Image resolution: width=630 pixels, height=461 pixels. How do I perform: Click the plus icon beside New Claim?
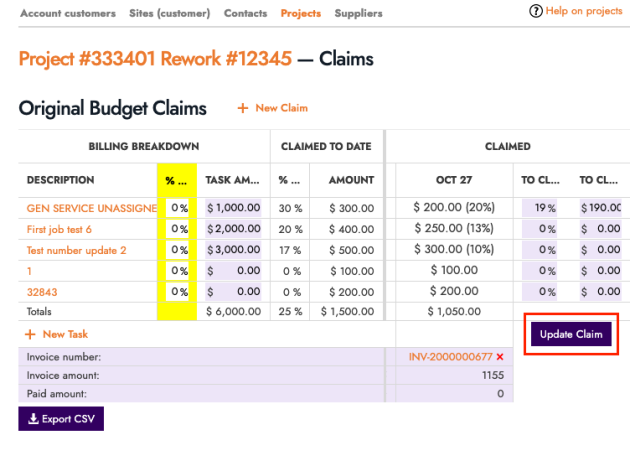coord(242,108)
